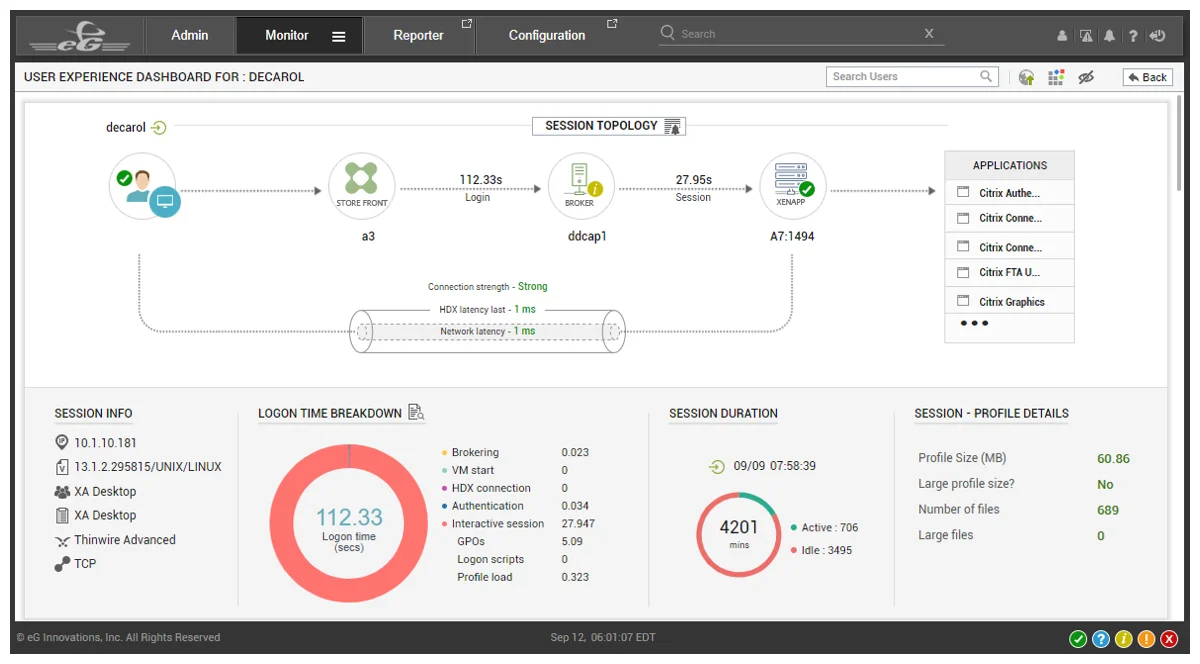Click Number of files value 689
Viewport: 1200px width, 664px height.
point(1108,510)
